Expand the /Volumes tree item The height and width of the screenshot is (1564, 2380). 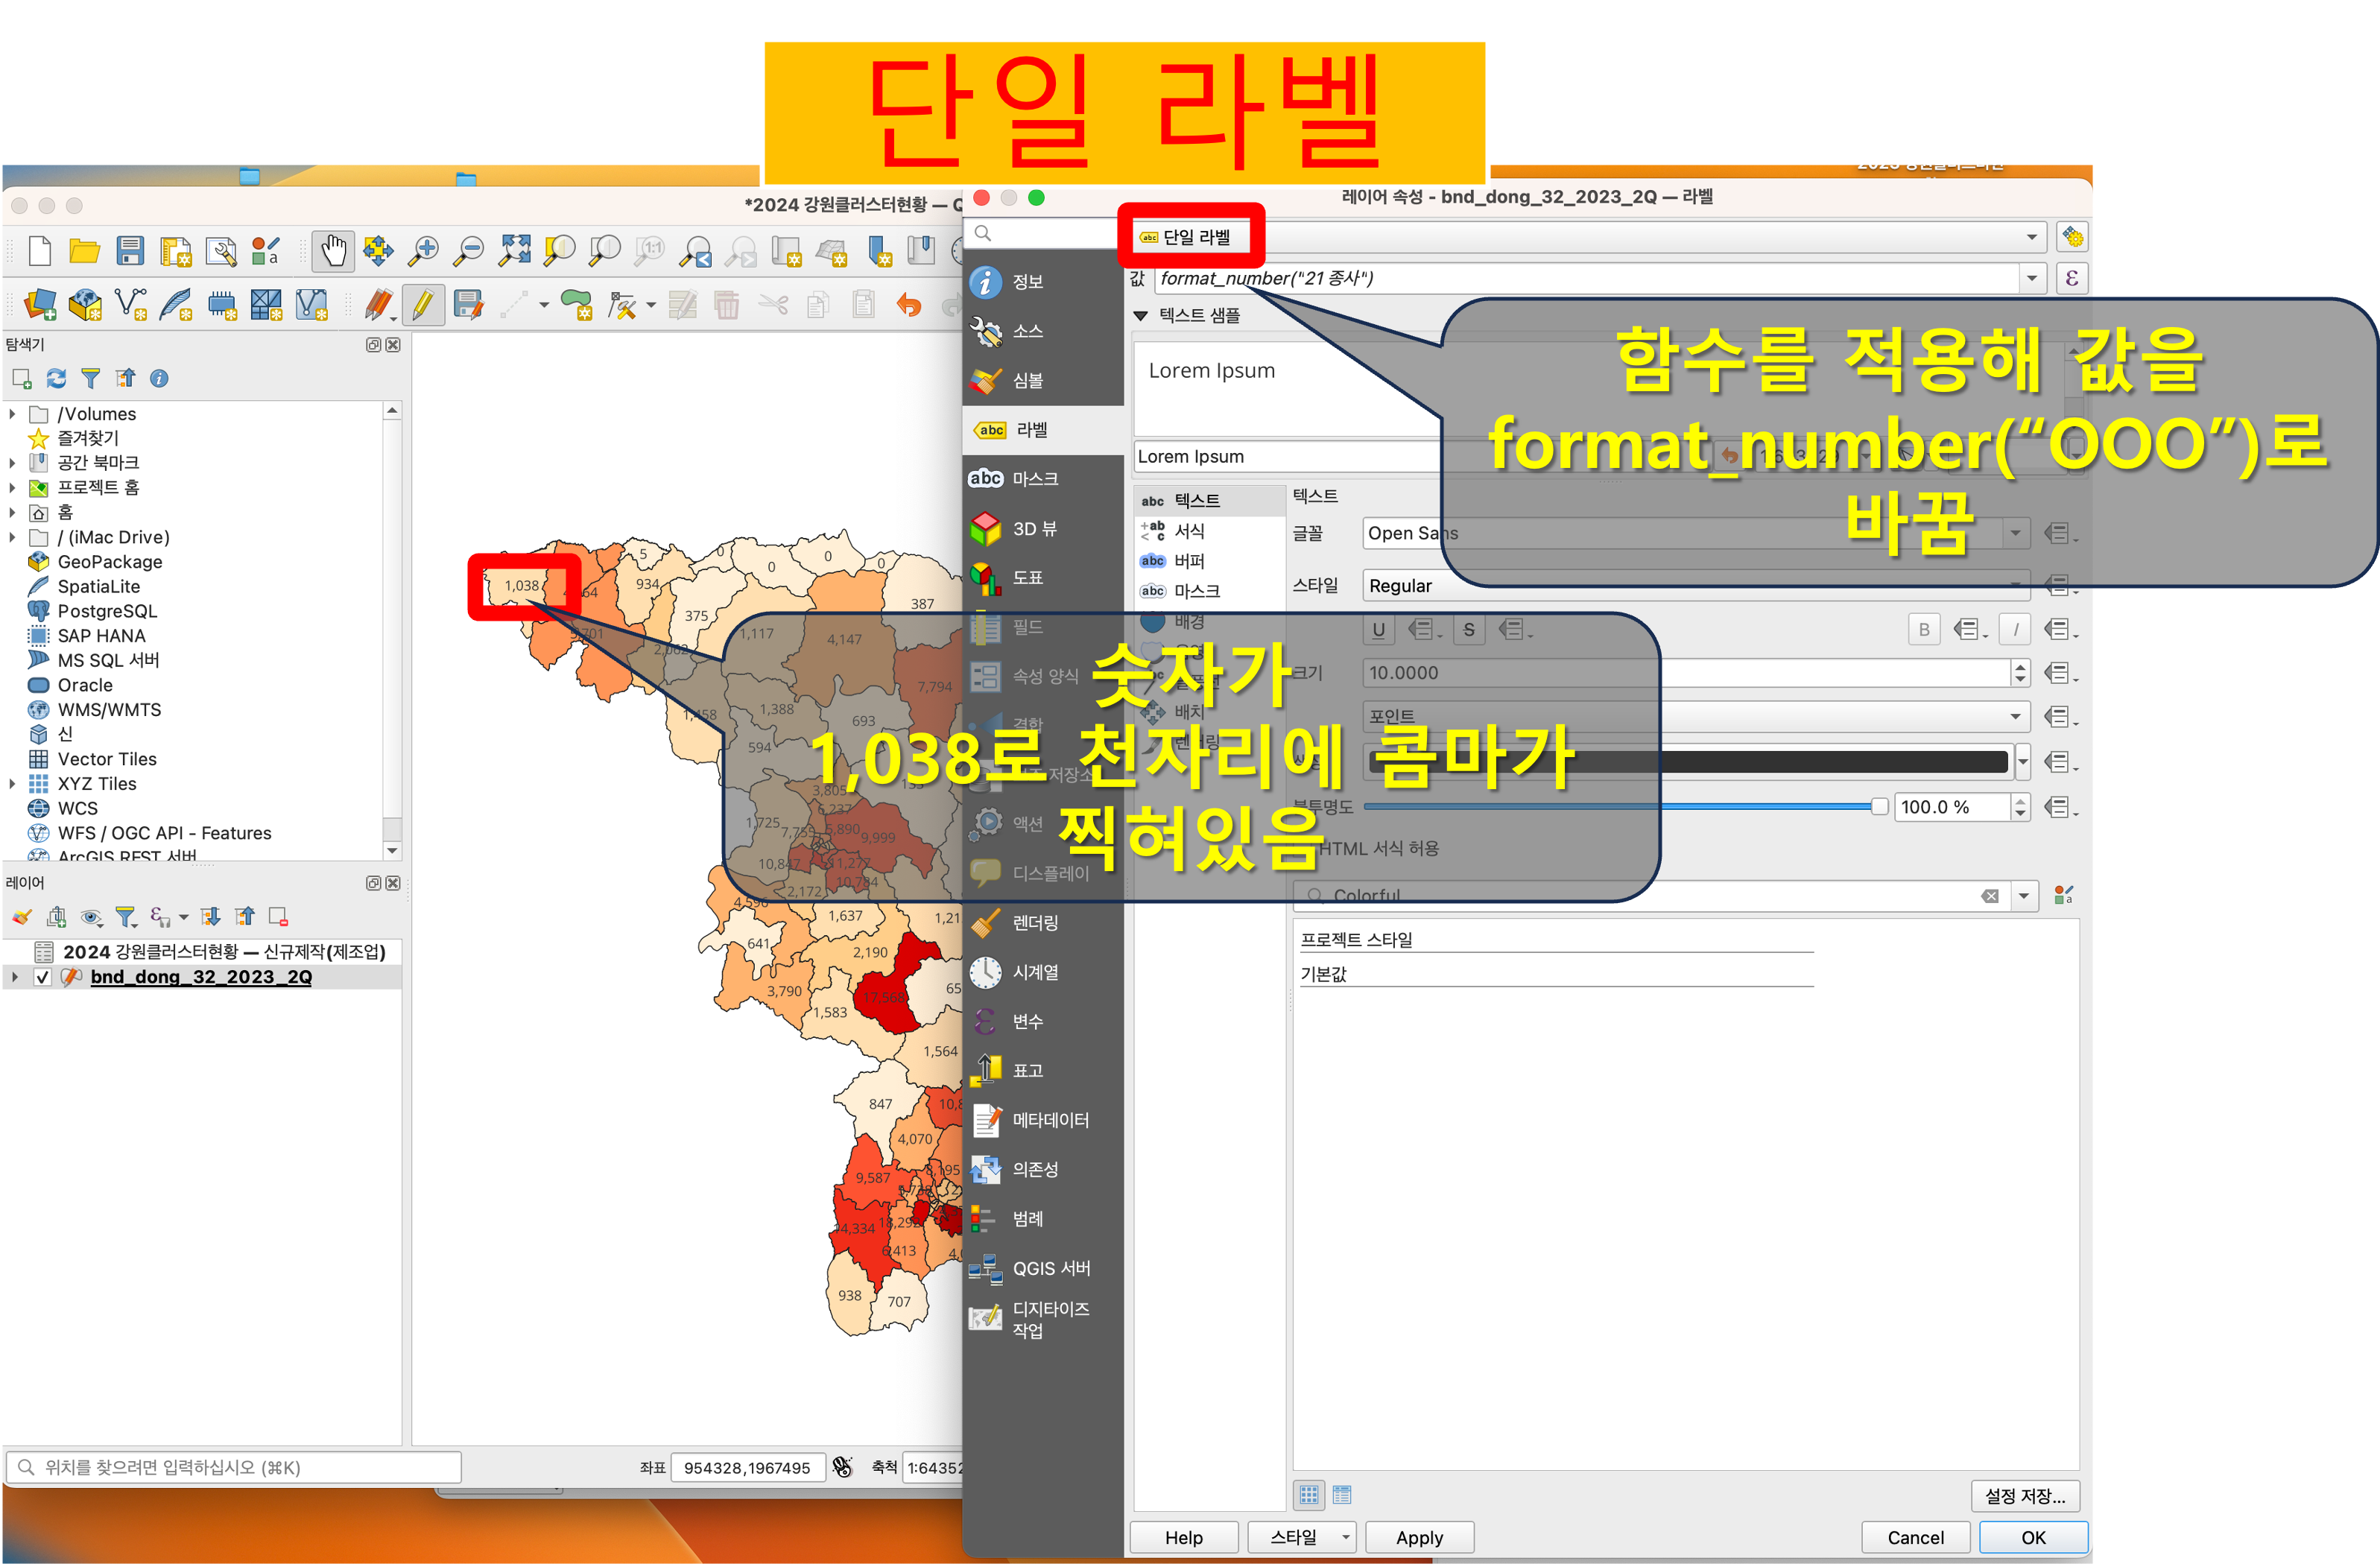12,414
